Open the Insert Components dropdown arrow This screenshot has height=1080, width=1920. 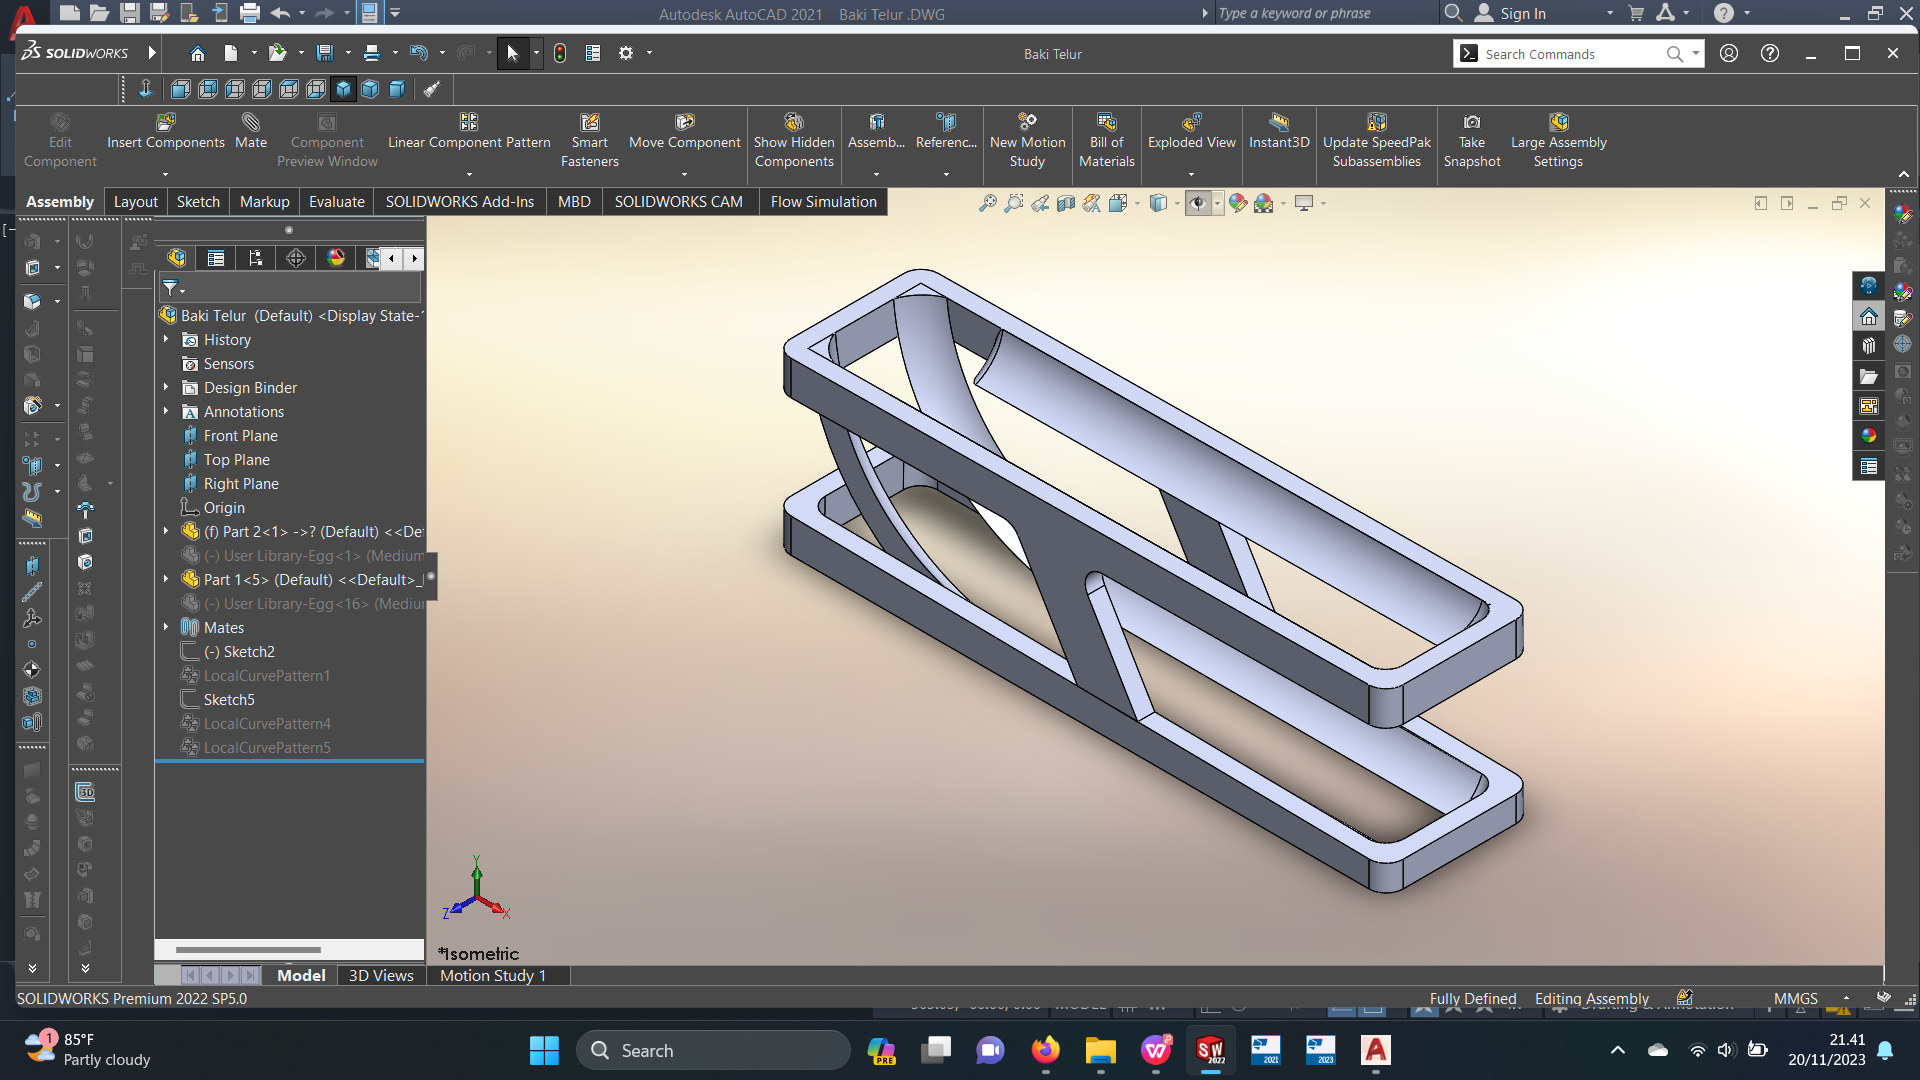coord(165,175)
